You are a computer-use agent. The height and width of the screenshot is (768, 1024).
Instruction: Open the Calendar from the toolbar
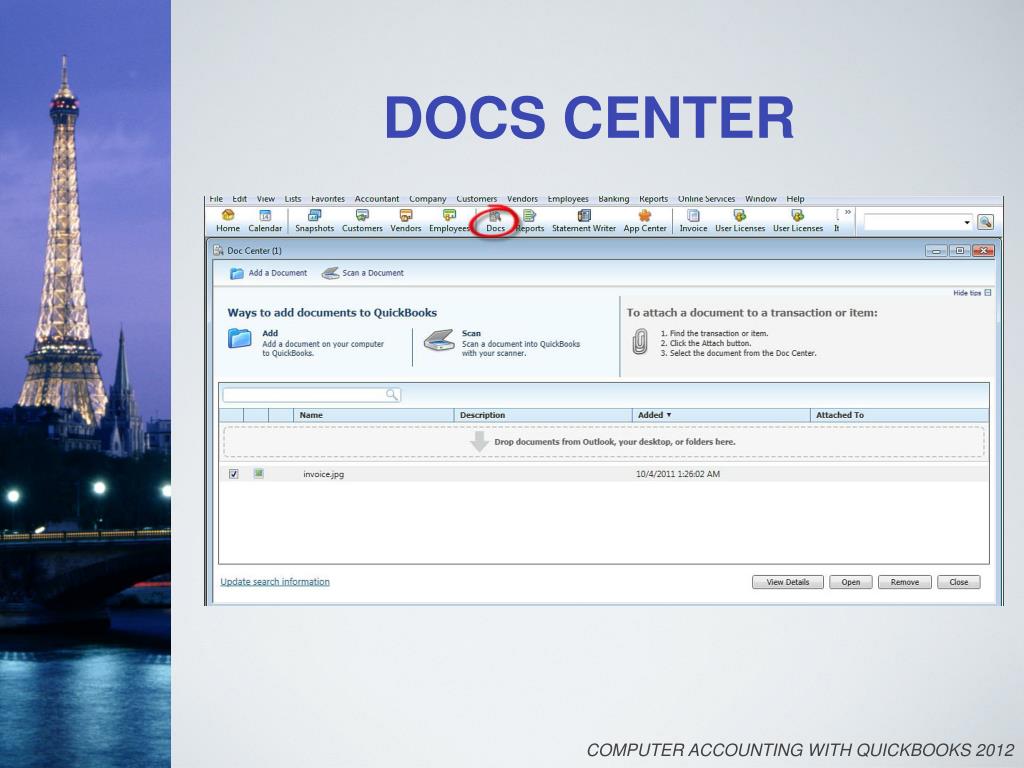(x=265, y=221)
